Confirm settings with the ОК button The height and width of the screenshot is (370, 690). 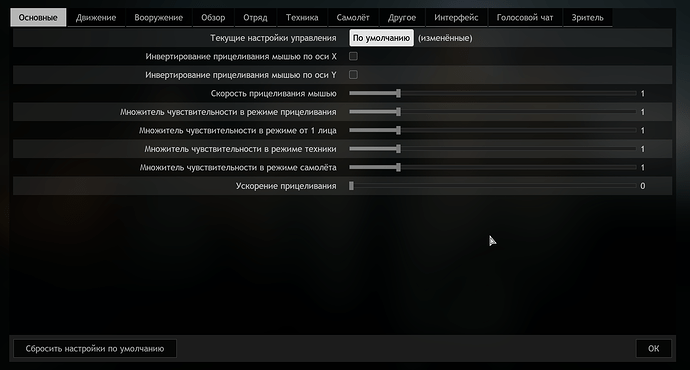pos(653,348)
